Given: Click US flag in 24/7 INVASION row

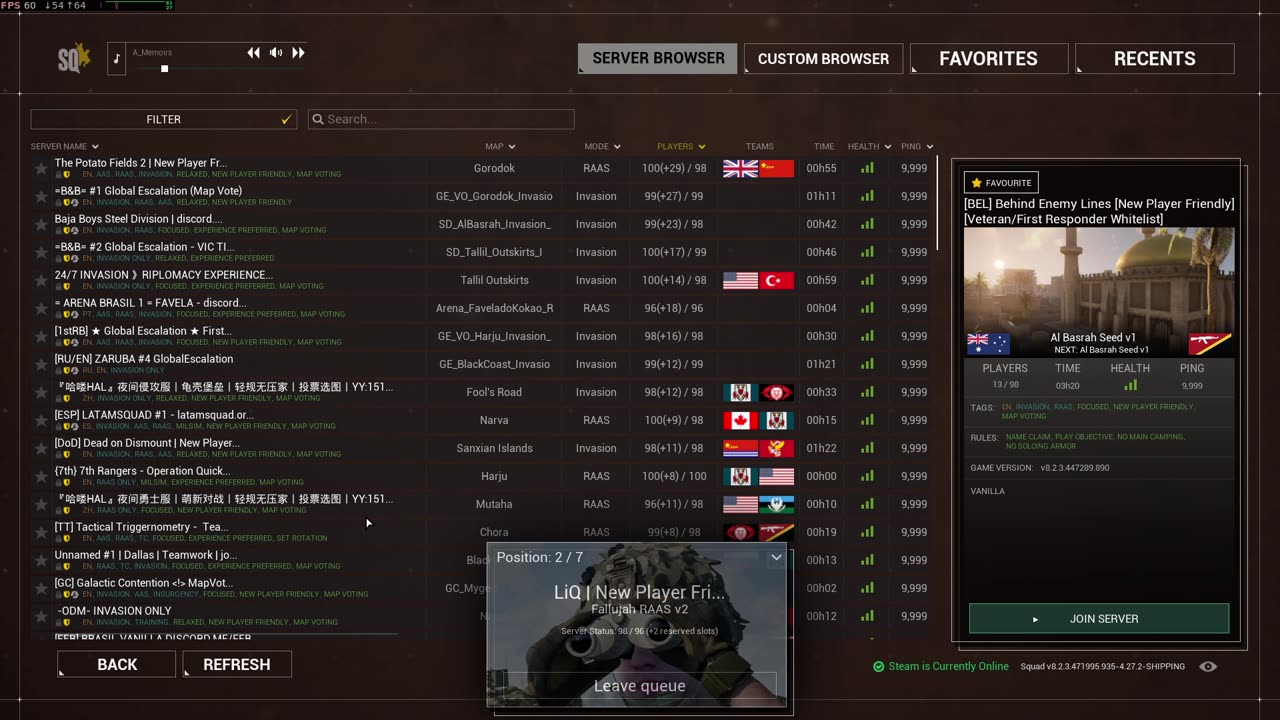Looking at the screenshot, I should pyautogui.click(x=740, y=280).
